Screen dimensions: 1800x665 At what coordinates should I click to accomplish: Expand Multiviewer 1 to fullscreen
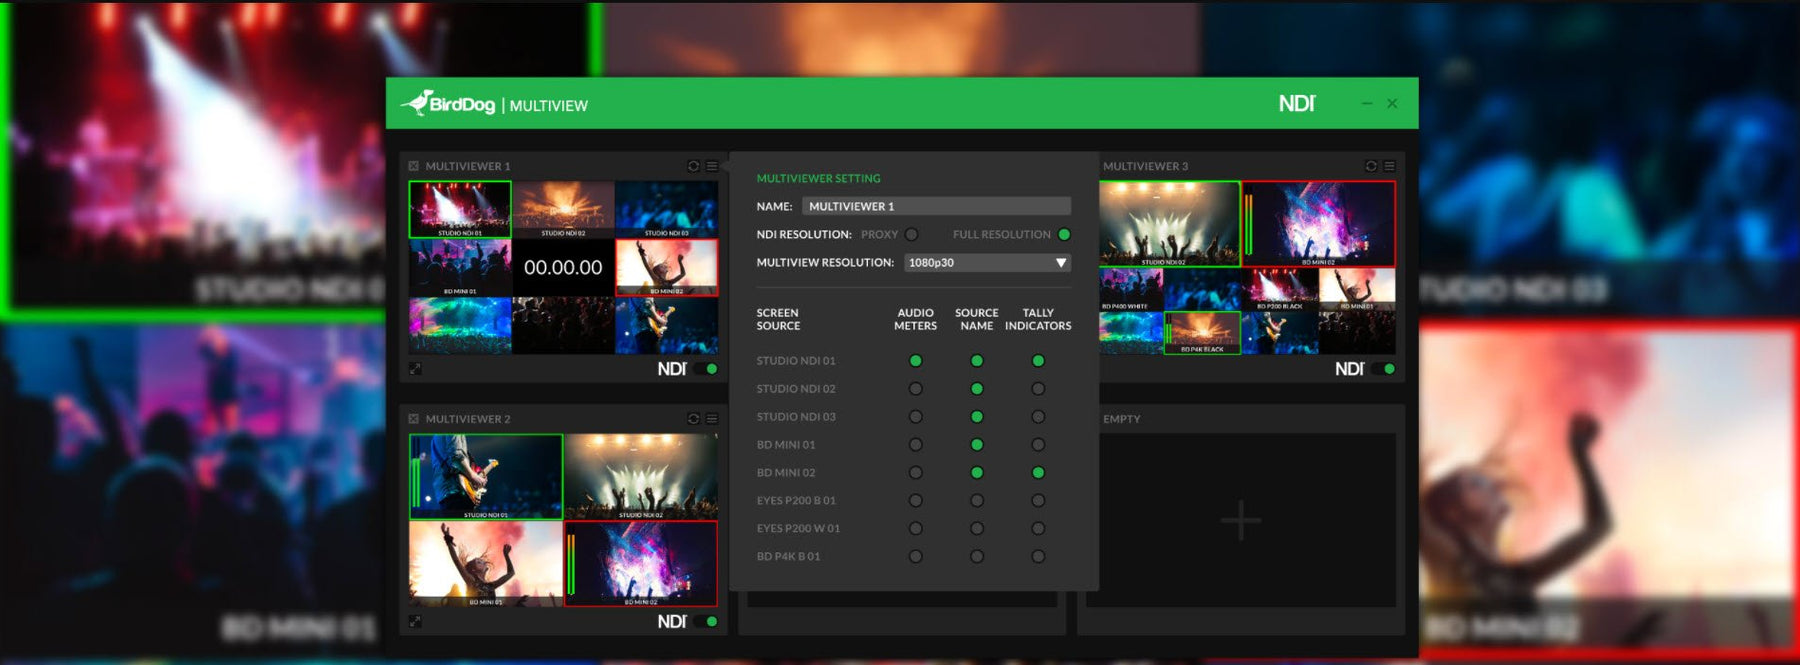(x=415, y=369)
